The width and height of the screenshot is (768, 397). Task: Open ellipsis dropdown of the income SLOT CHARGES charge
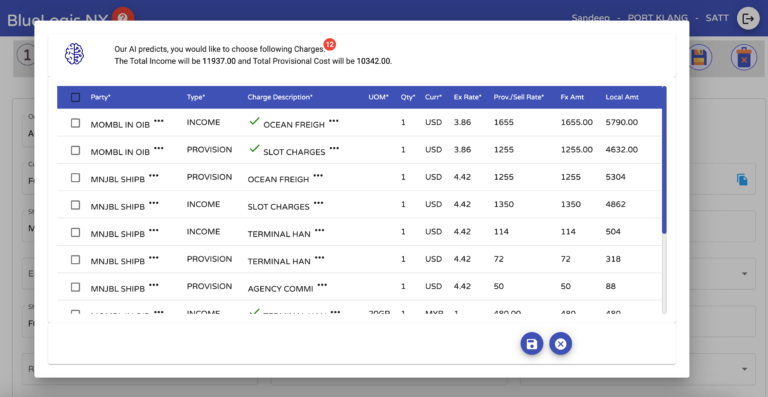coord(318,202)
